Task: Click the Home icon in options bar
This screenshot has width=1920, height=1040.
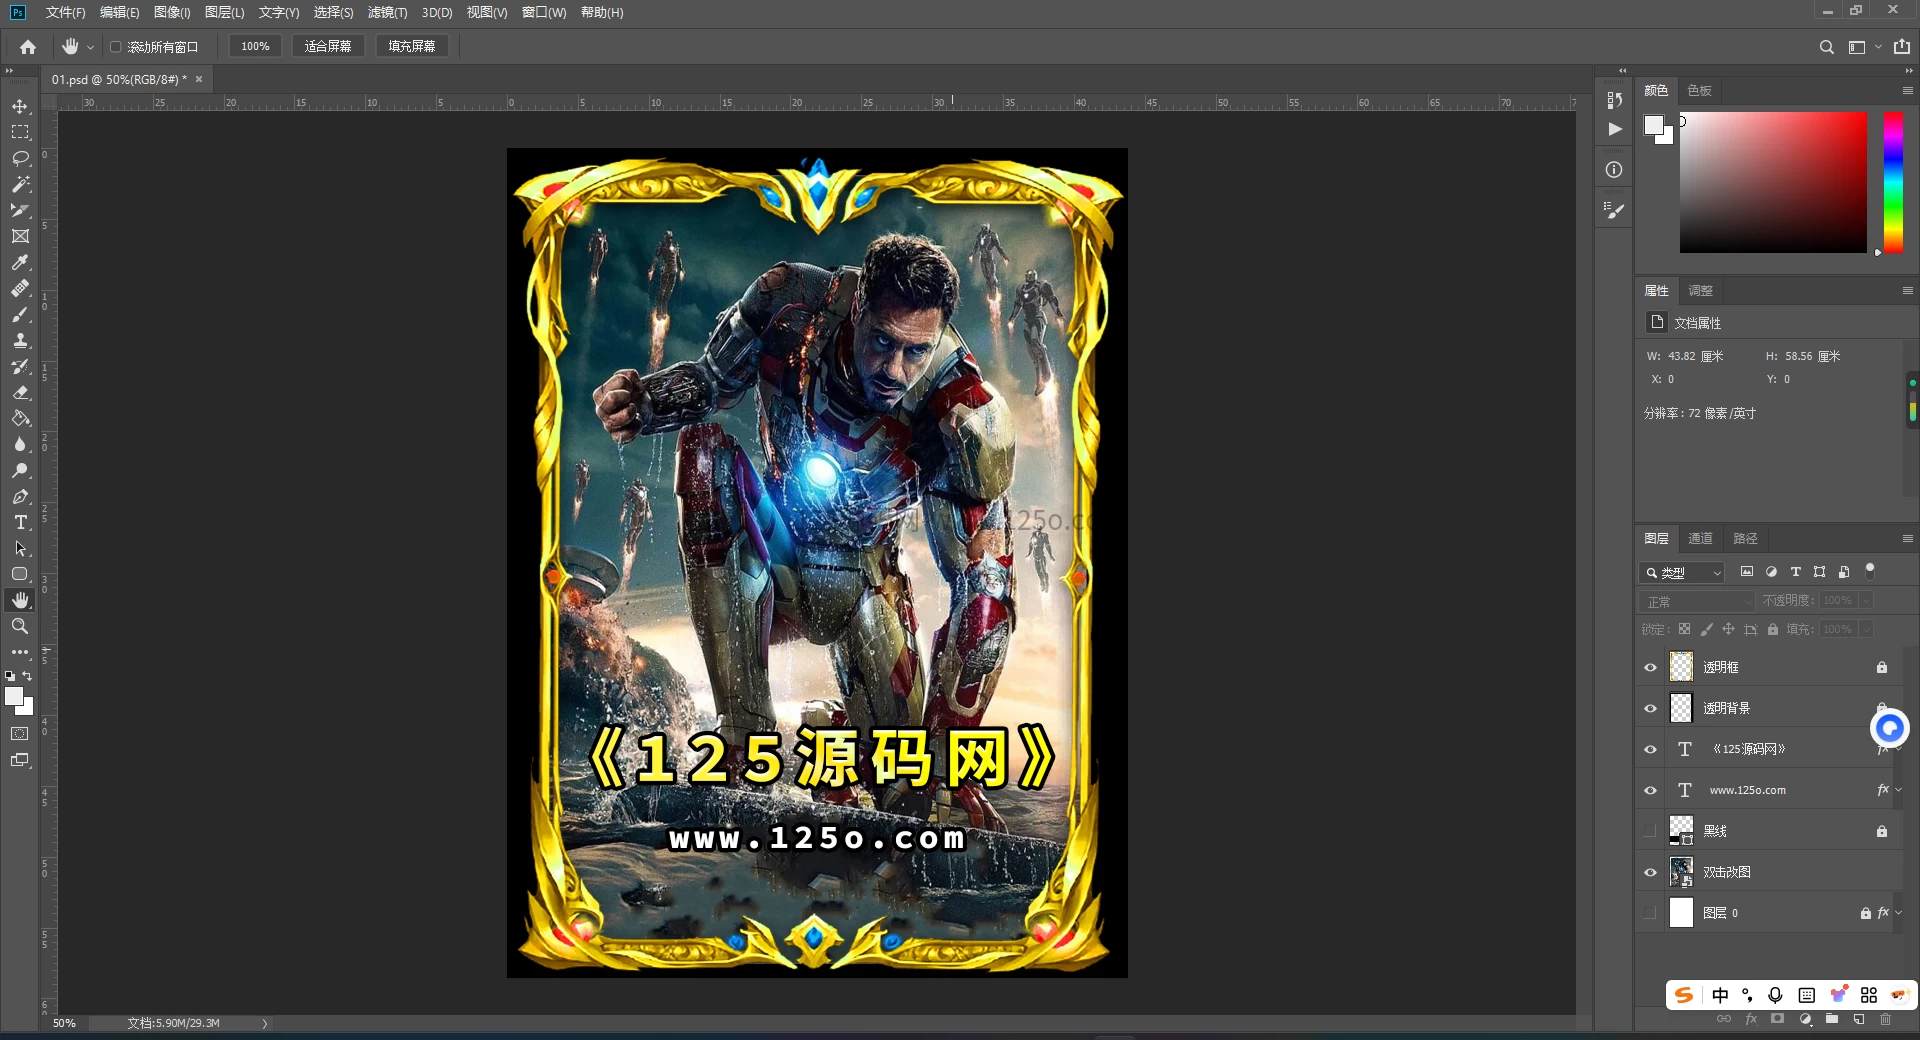Action: coord(28,47)
